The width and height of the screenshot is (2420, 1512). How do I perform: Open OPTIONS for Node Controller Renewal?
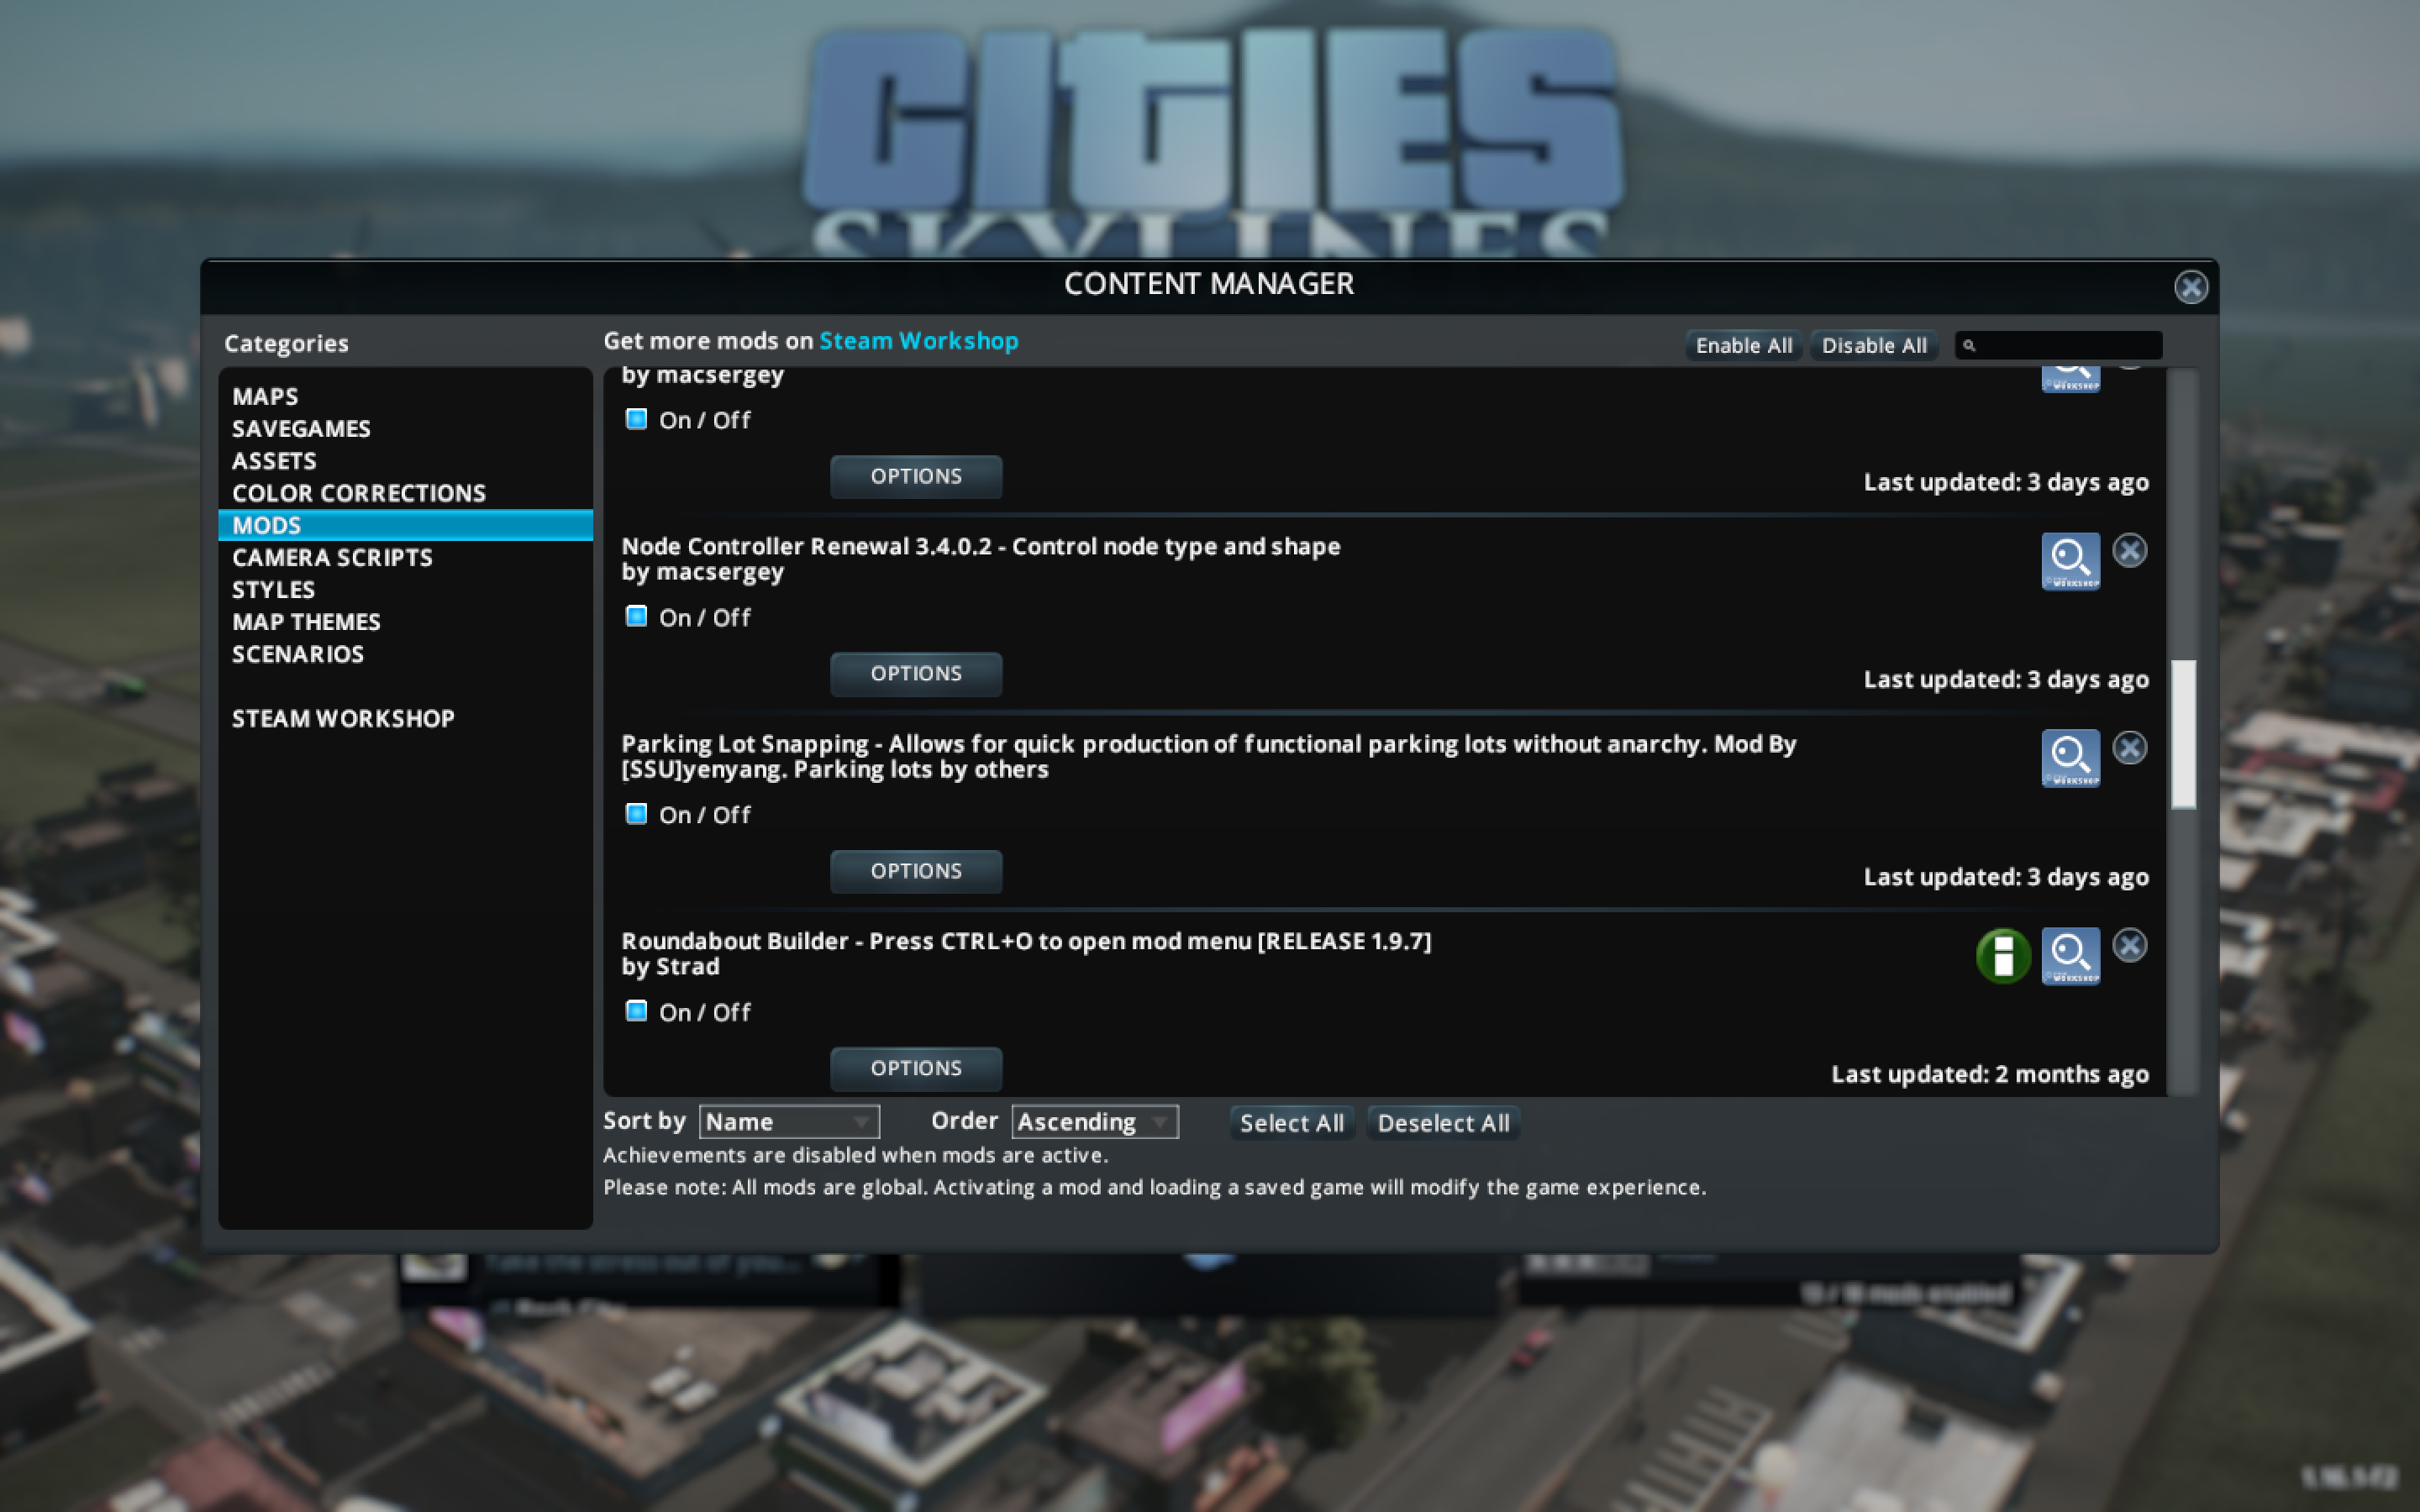click(916, 674)
